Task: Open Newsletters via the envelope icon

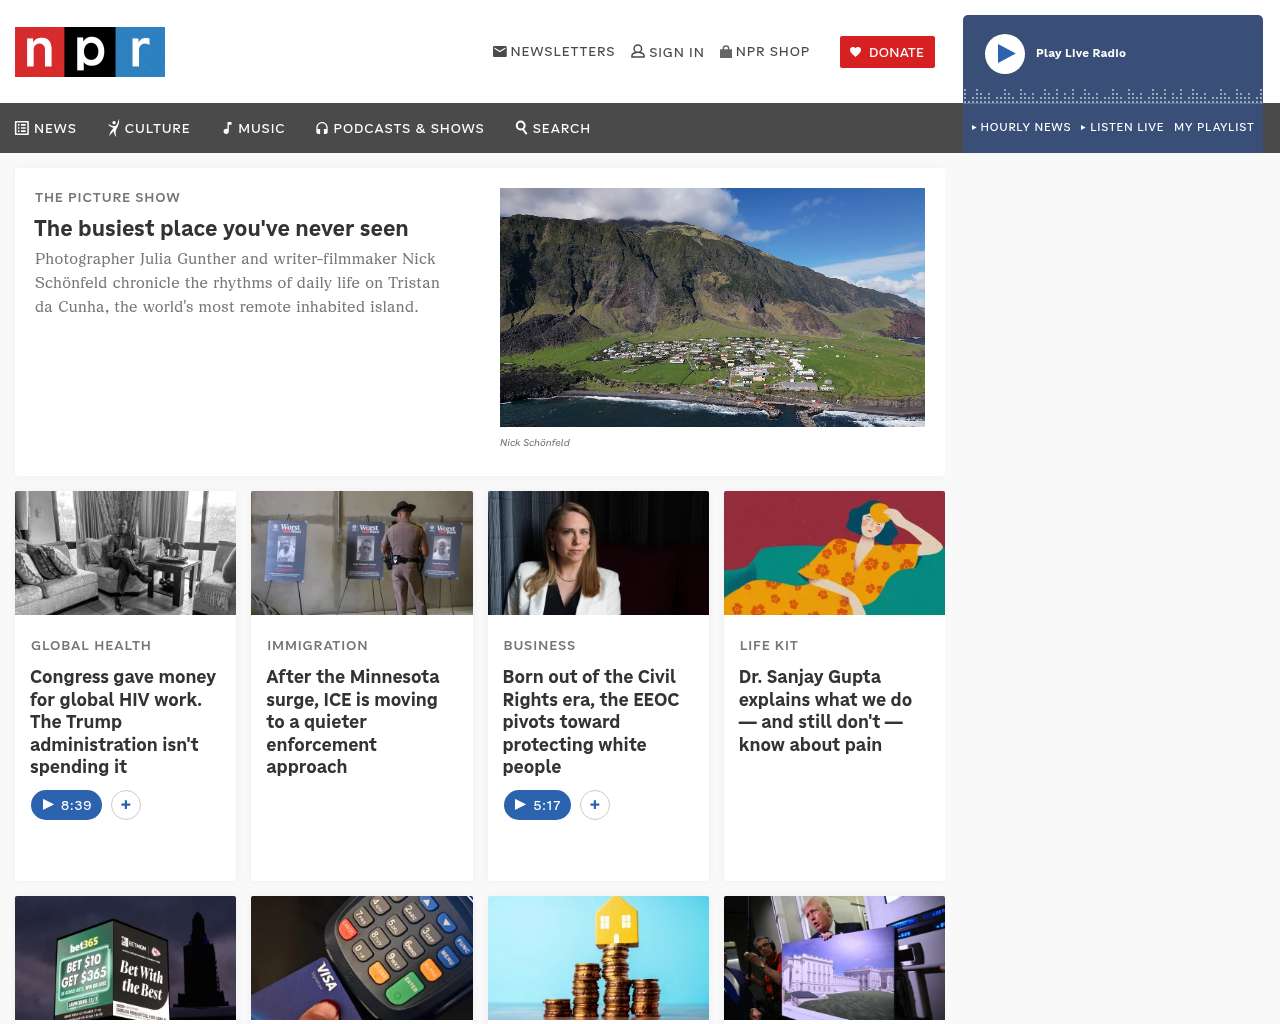Action: (499, 51)
